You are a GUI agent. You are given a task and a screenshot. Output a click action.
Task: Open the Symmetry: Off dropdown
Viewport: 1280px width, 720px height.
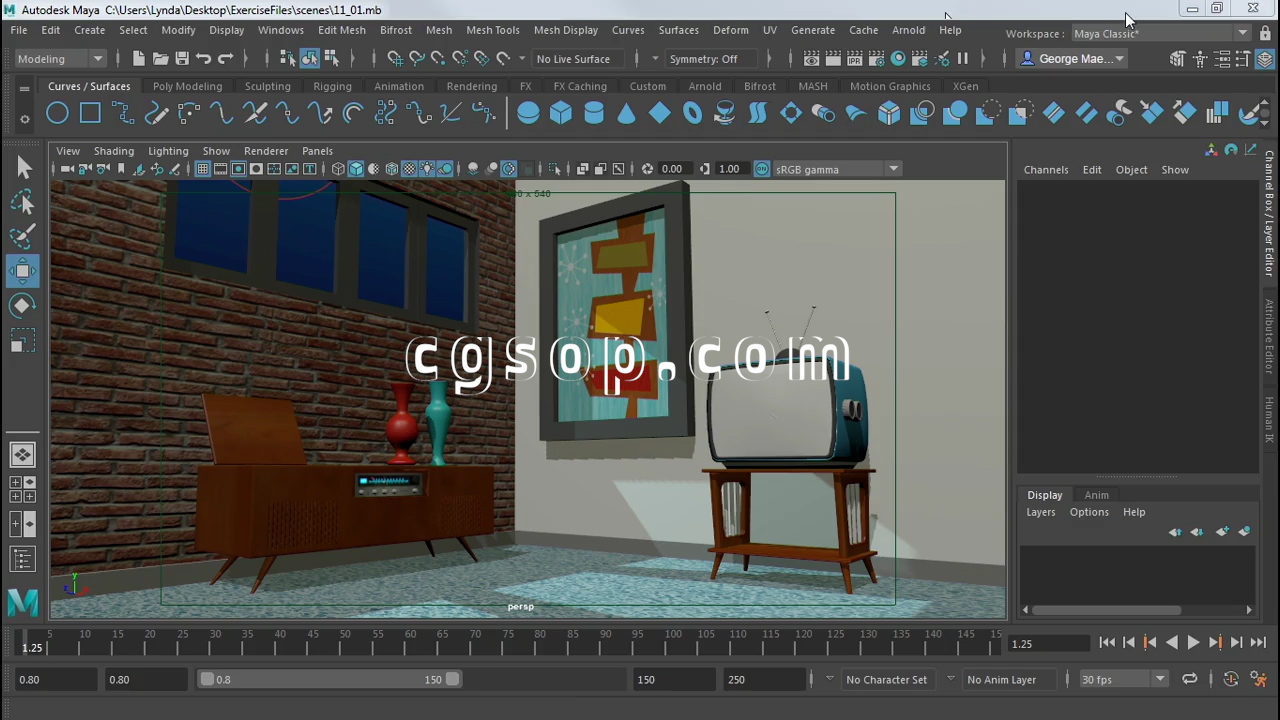point(712,59)
